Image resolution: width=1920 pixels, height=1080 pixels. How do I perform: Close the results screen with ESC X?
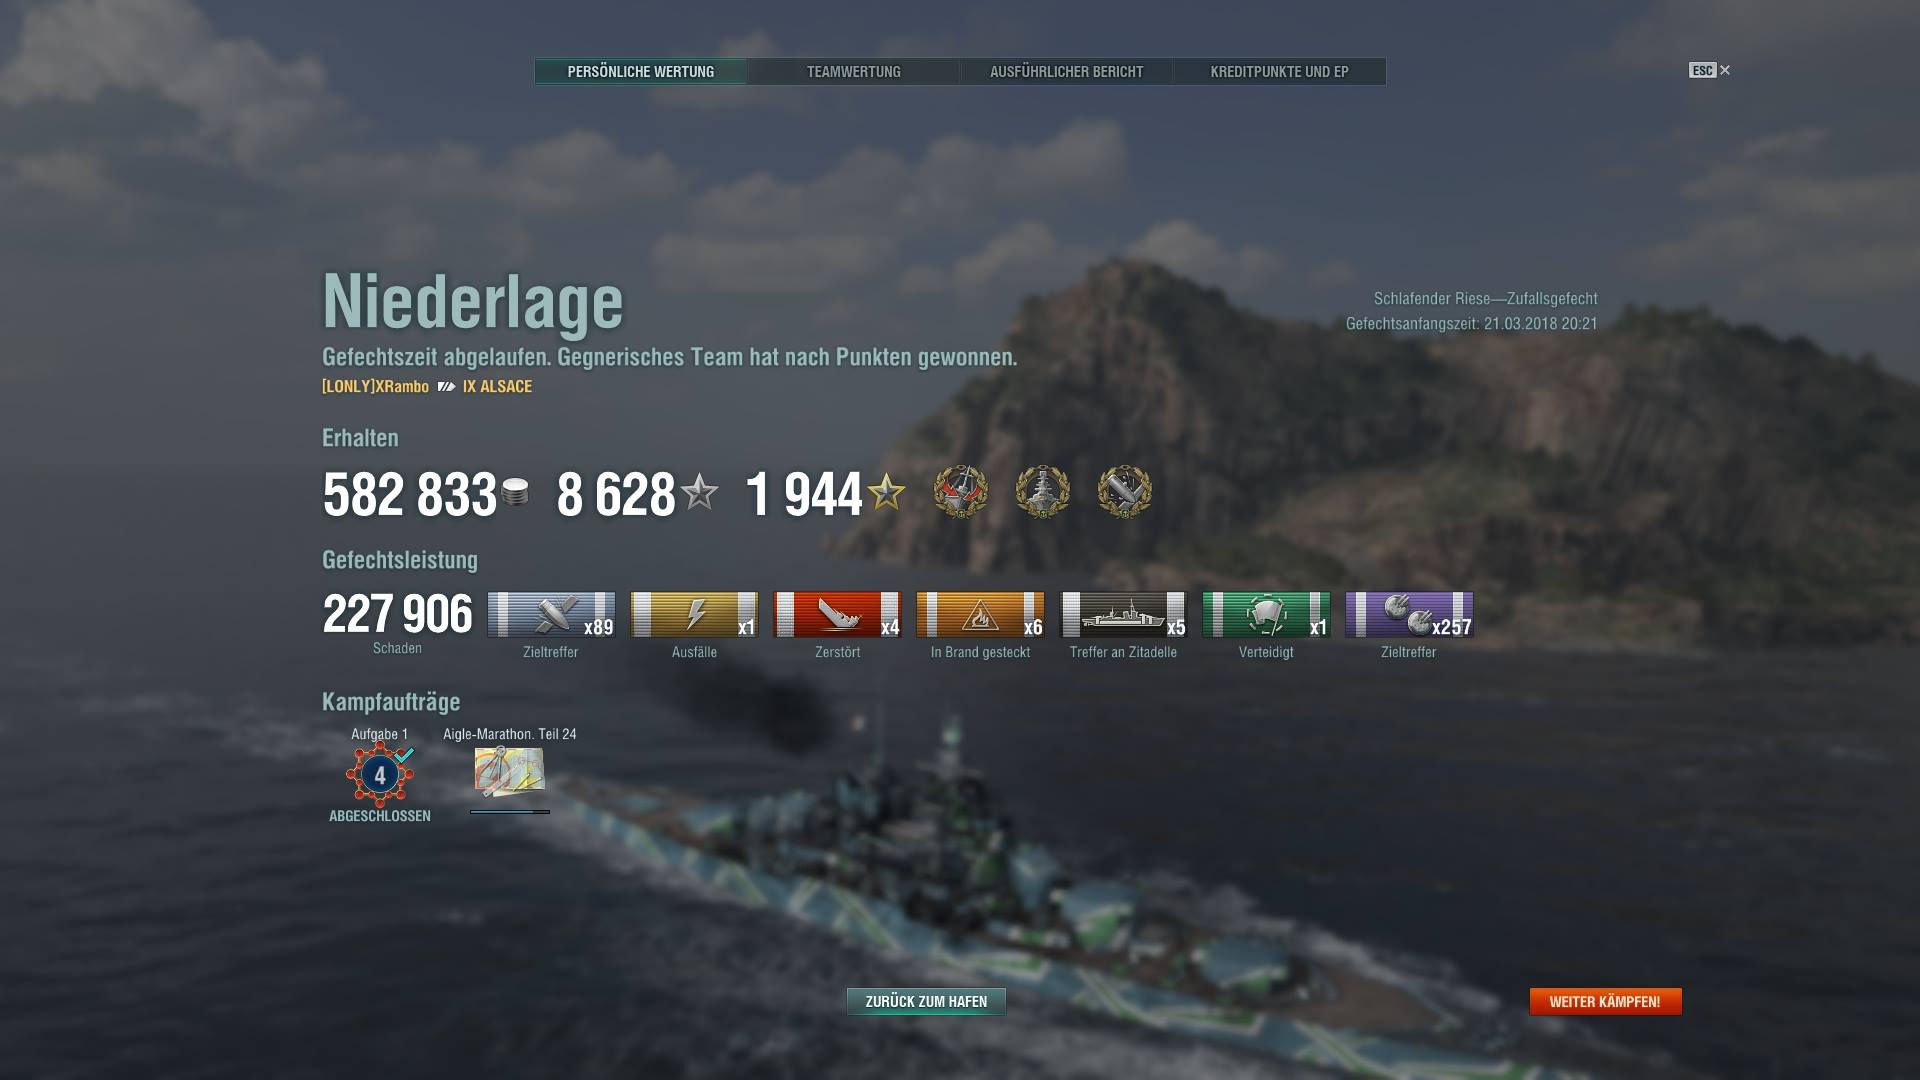point(1710,70)
